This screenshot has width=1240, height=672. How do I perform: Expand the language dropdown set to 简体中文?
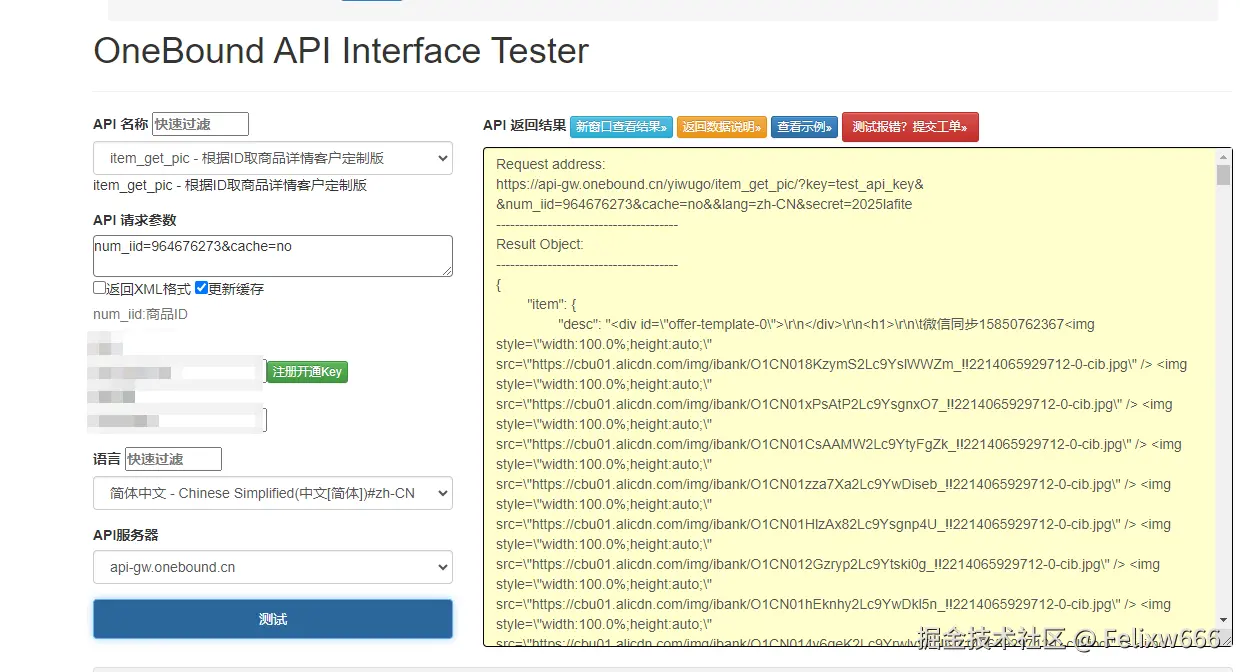point(273,493)
